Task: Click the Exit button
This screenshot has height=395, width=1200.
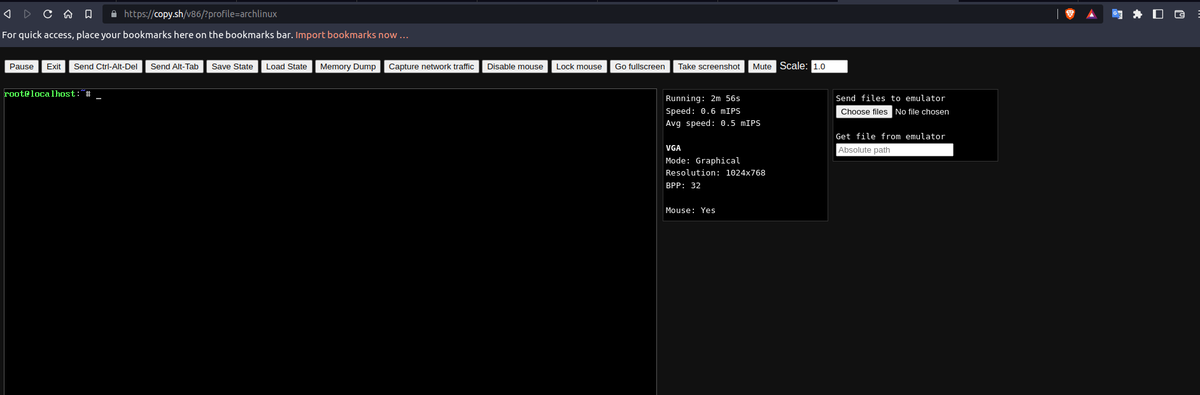Action: pos(55,67)
